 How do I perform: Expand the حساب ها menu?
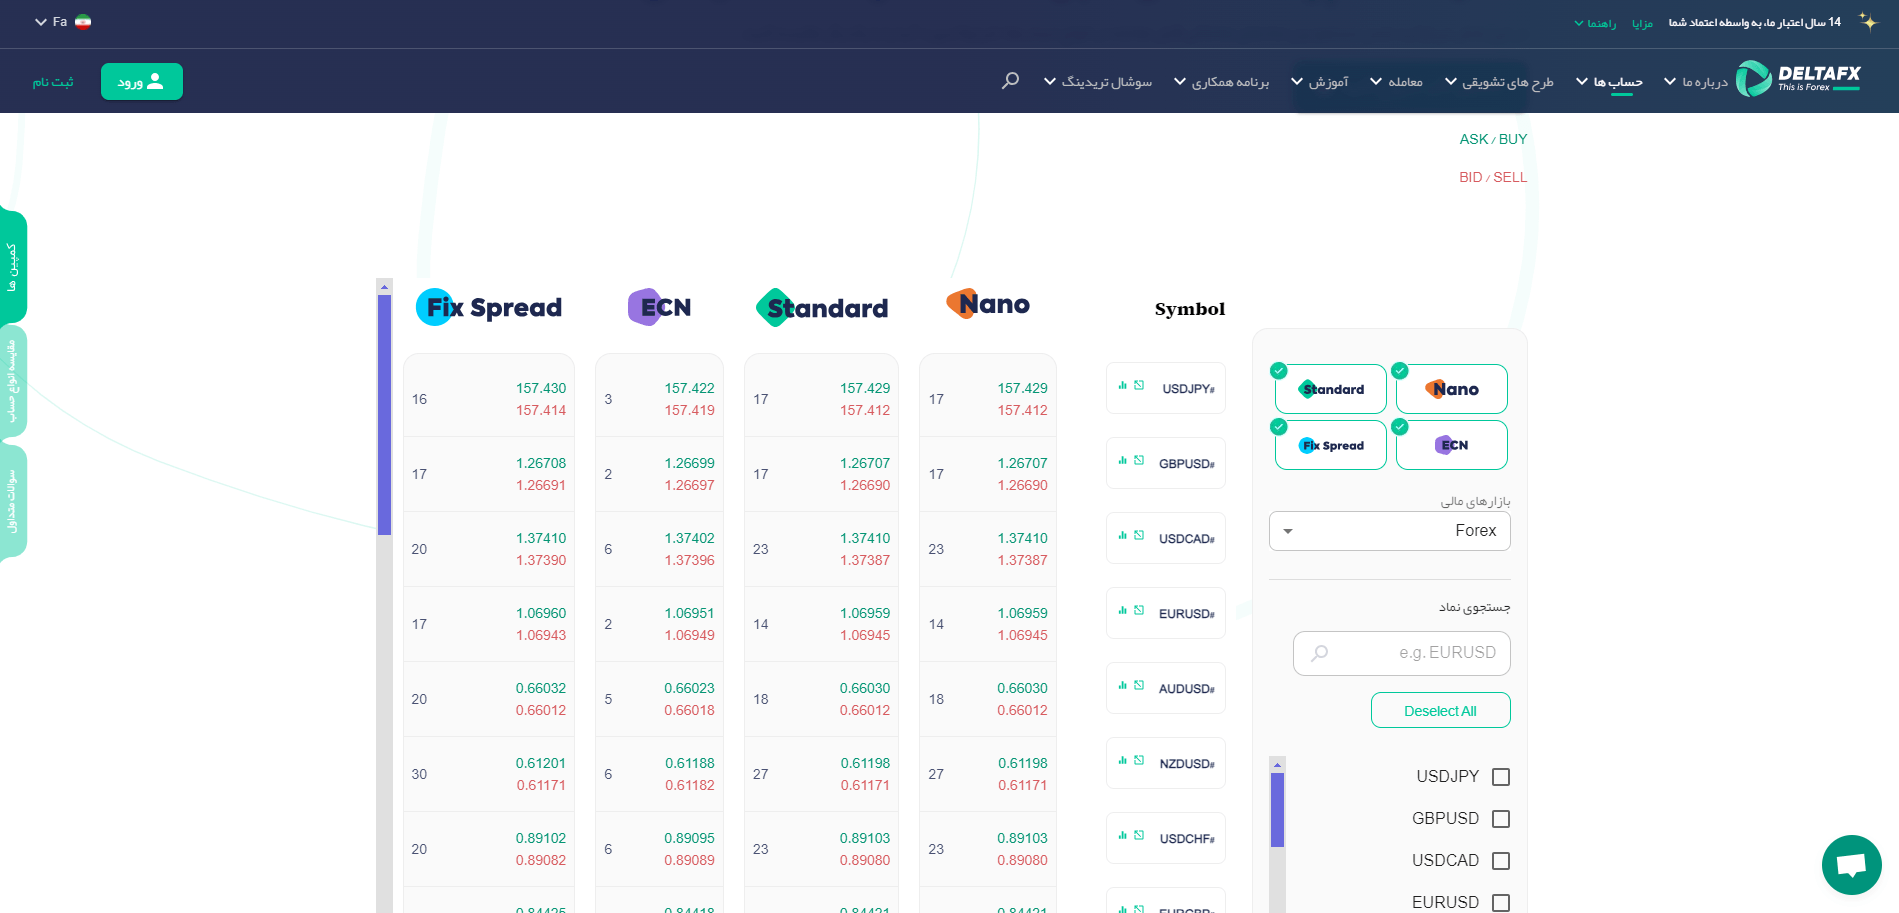coord(1610,82)
